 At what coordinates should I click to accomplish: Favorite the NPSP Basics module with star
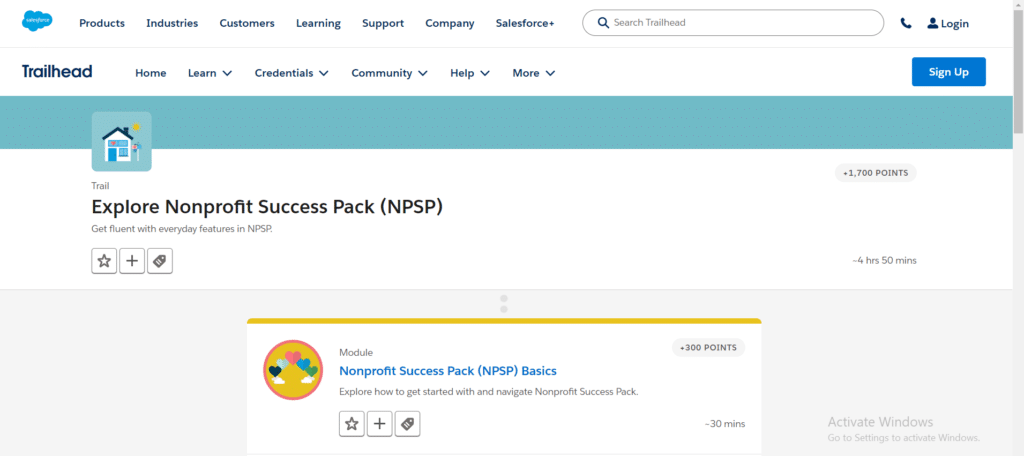coord(351,424)
